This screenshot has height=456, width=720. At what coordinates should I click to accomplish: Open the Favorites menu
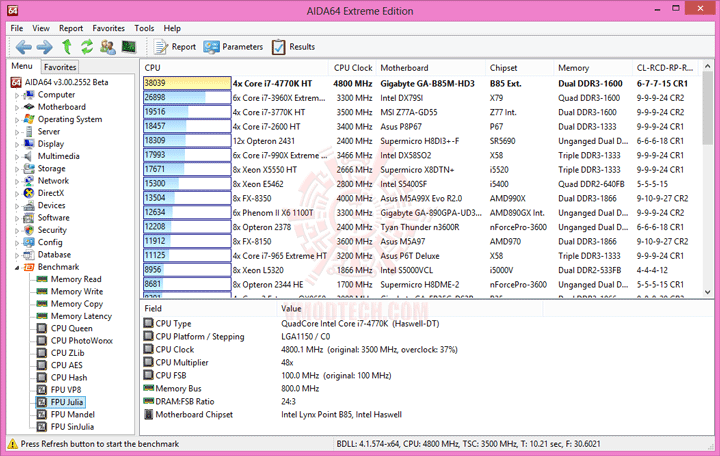108,28
